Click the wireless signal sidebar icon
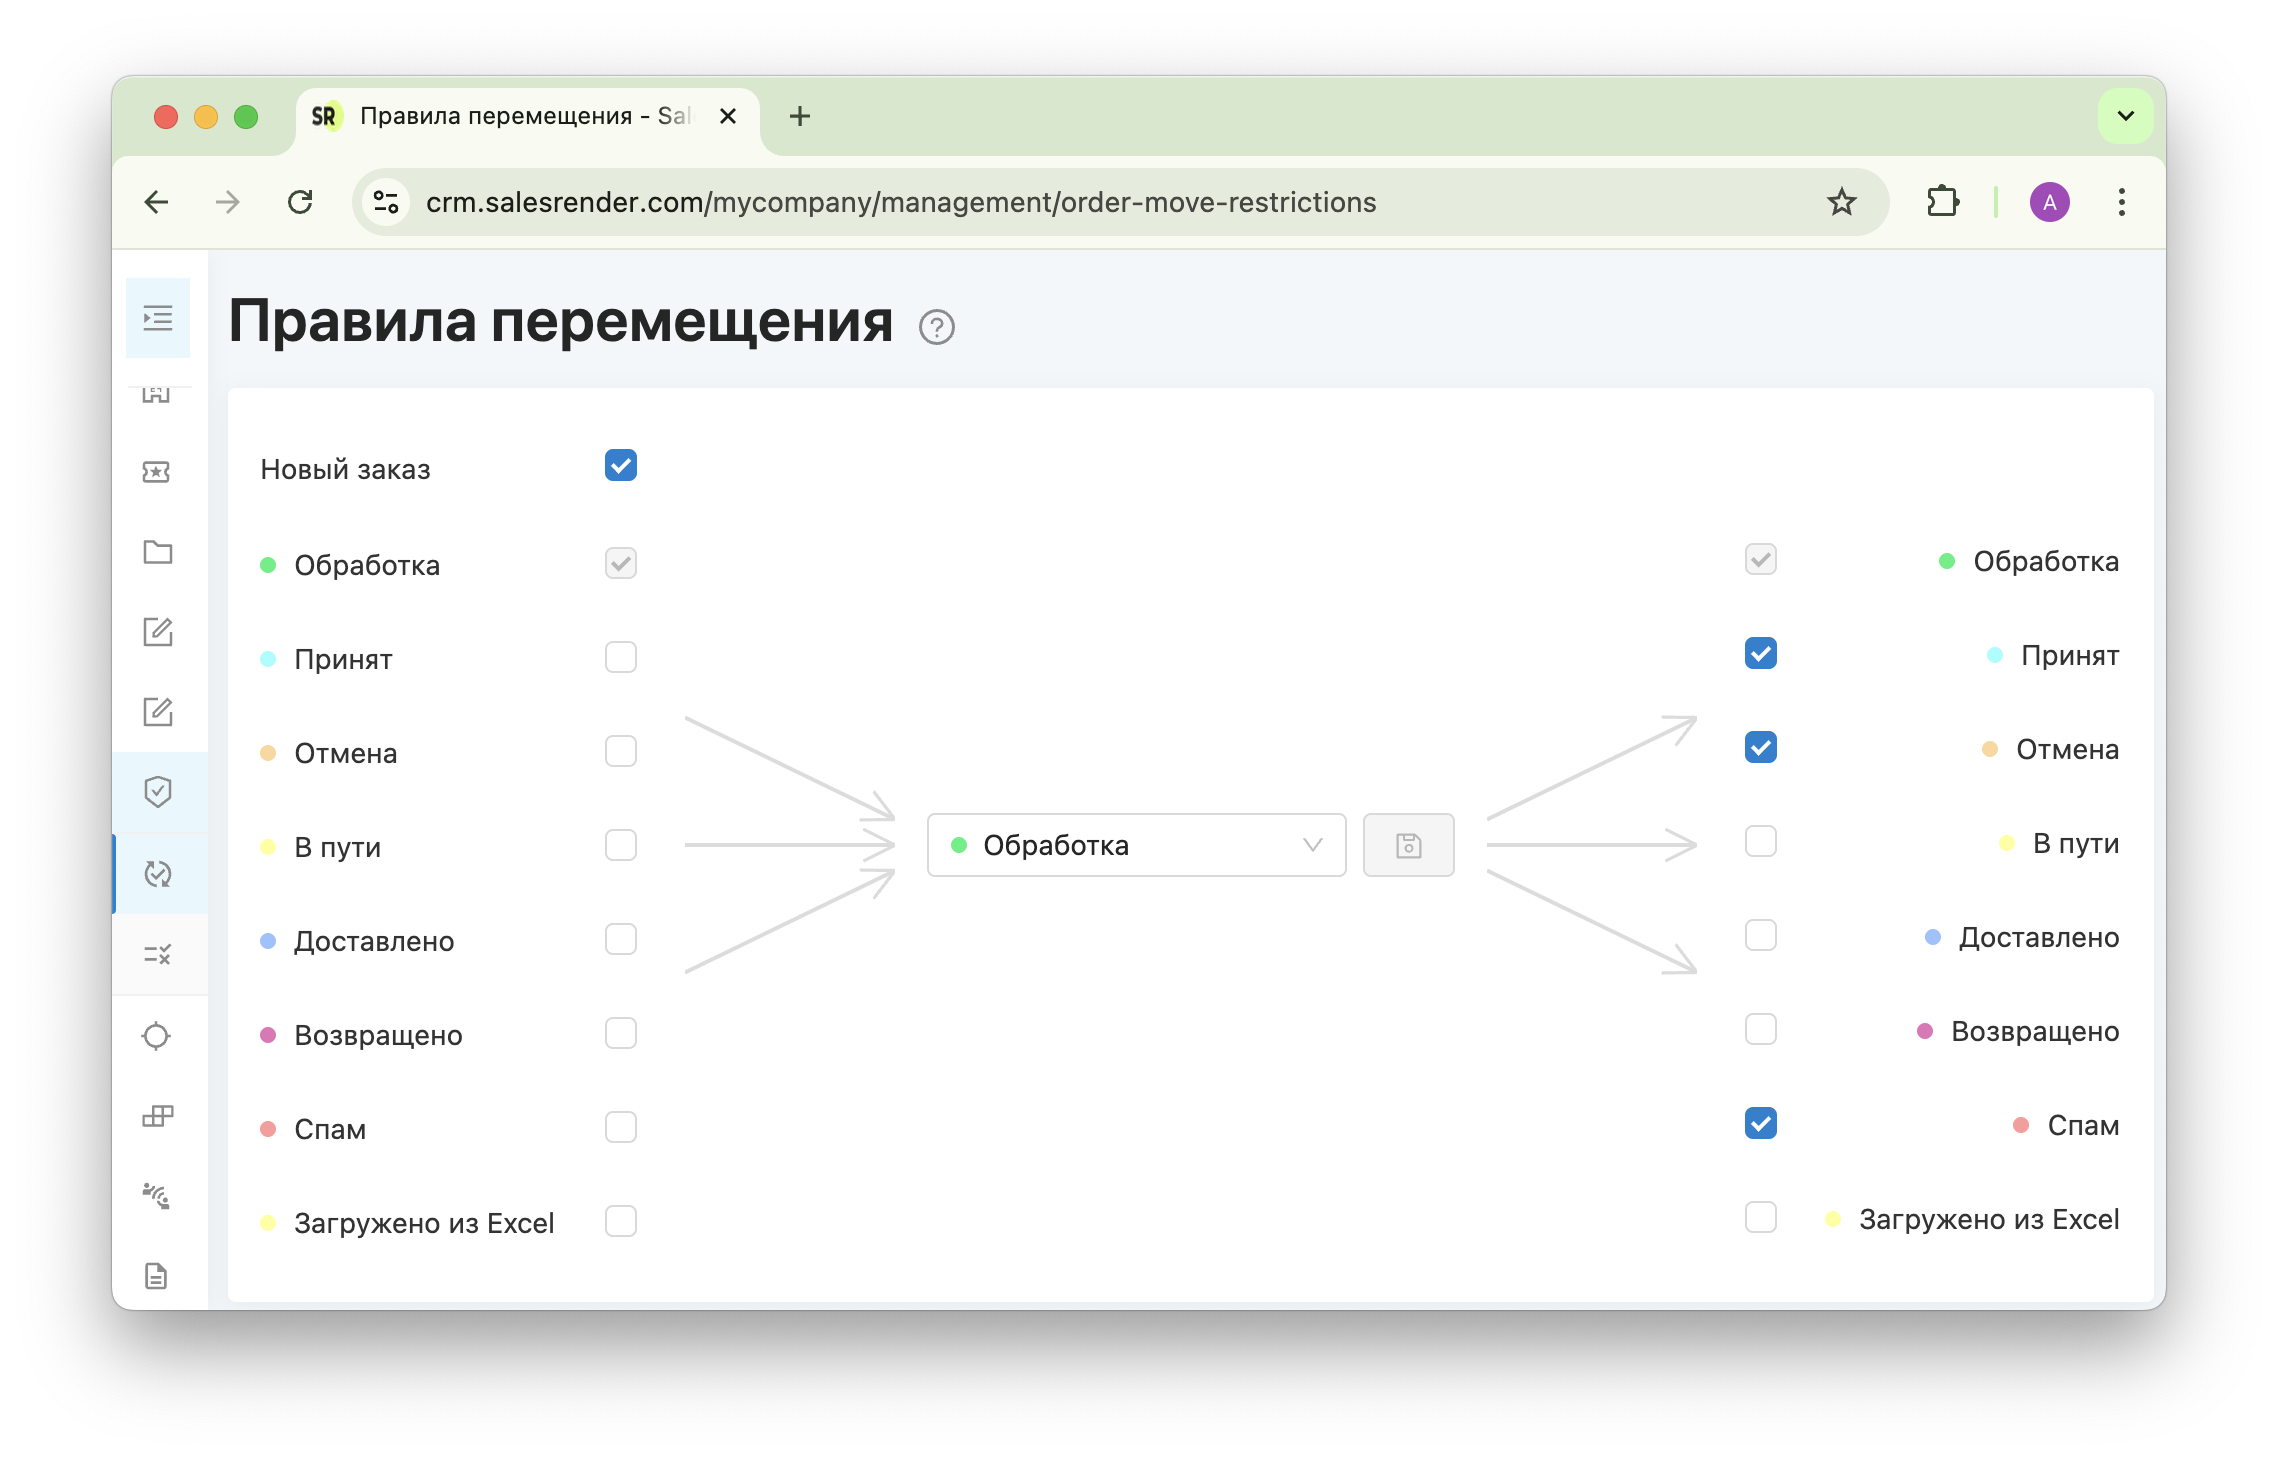The width and height of the screenshot is (2278, 1458). [x=157, y=1196]
